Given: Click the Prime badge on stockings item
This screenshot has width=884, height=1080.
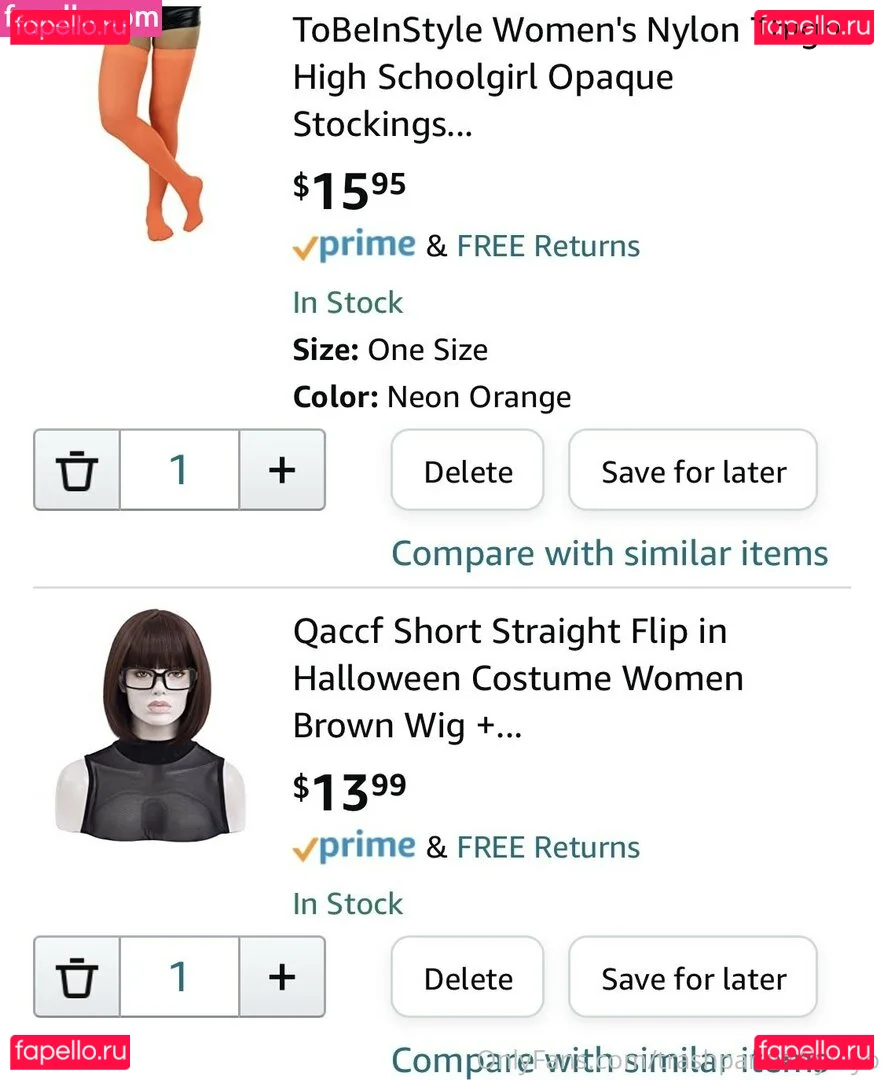Looking at the screenshot, I should point(354,246).
